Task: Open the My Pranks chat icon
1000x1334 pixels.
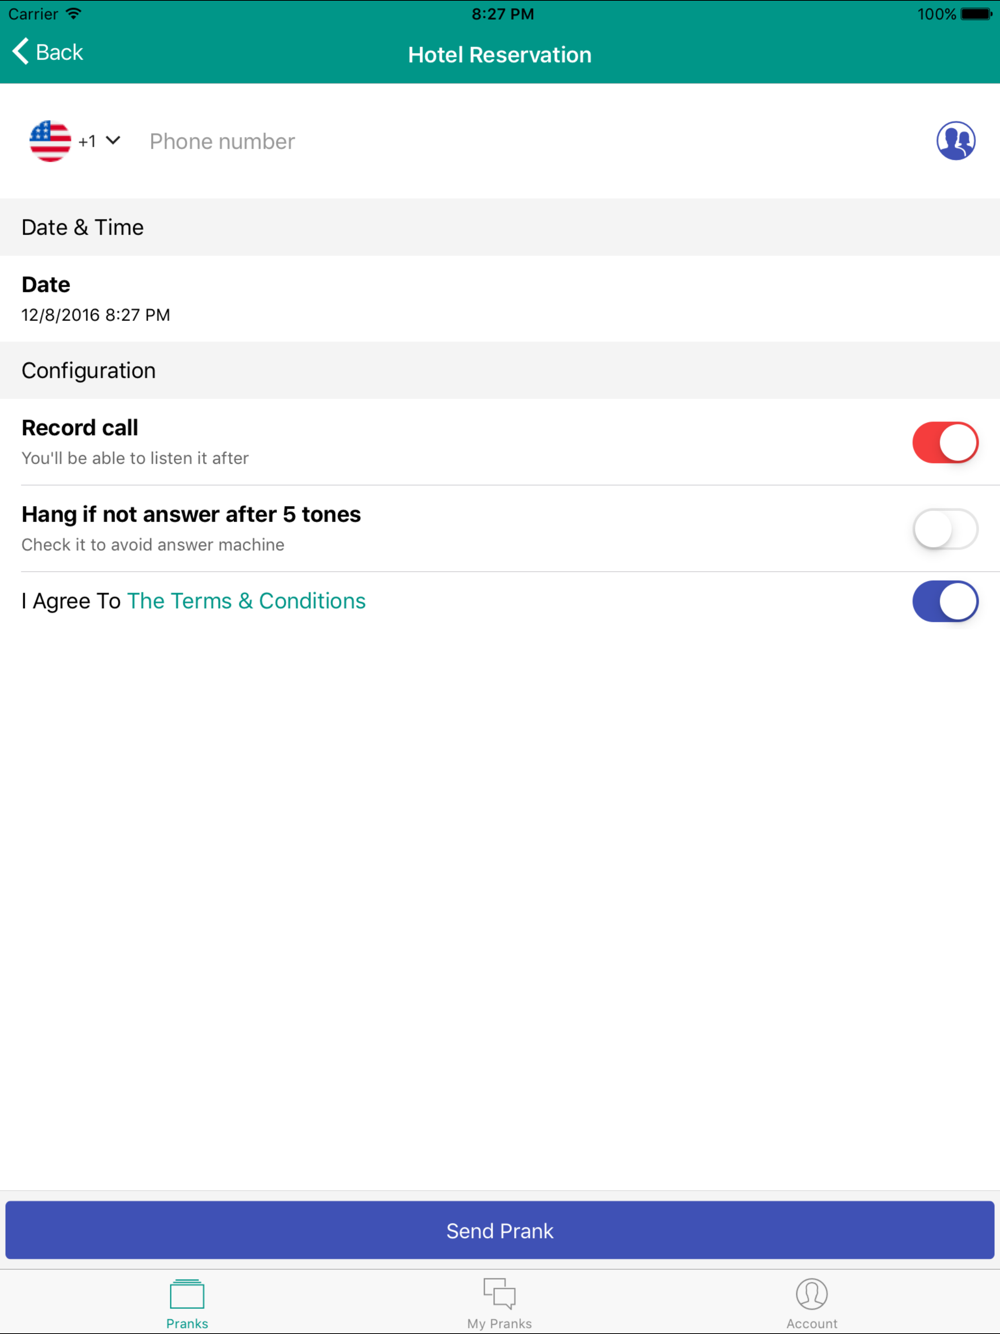Action: click(x=499, y=1294)
